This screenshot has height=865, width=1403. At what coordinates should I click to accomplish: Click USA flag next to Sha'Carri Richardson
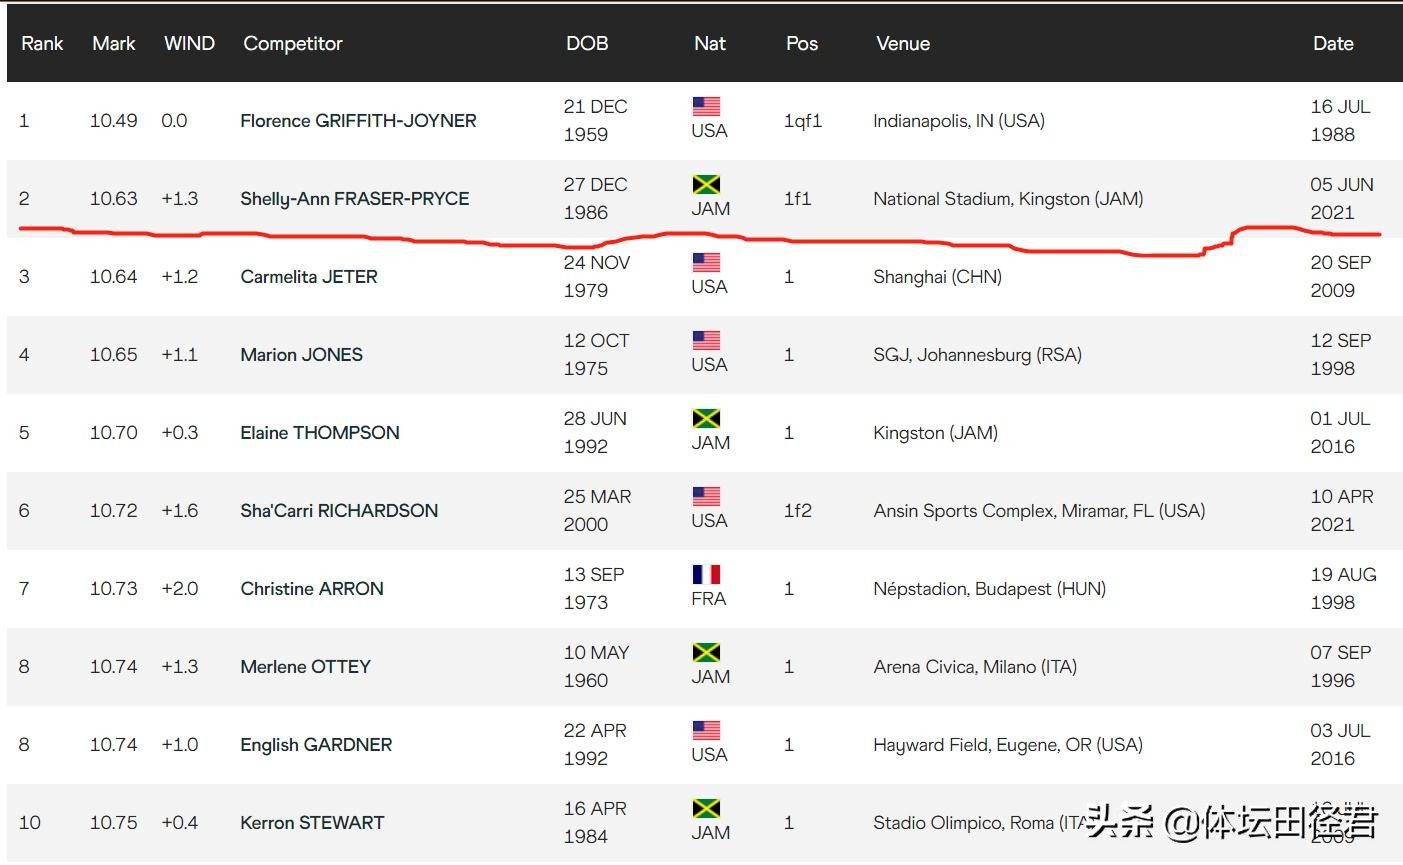tap(706, 497)
